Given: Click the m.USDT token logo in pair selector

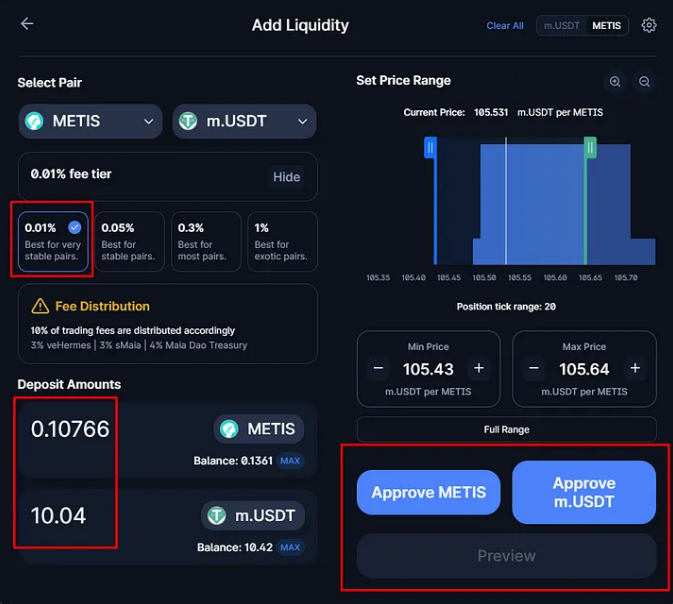Looking at the screenshot, I should point(188,121).
